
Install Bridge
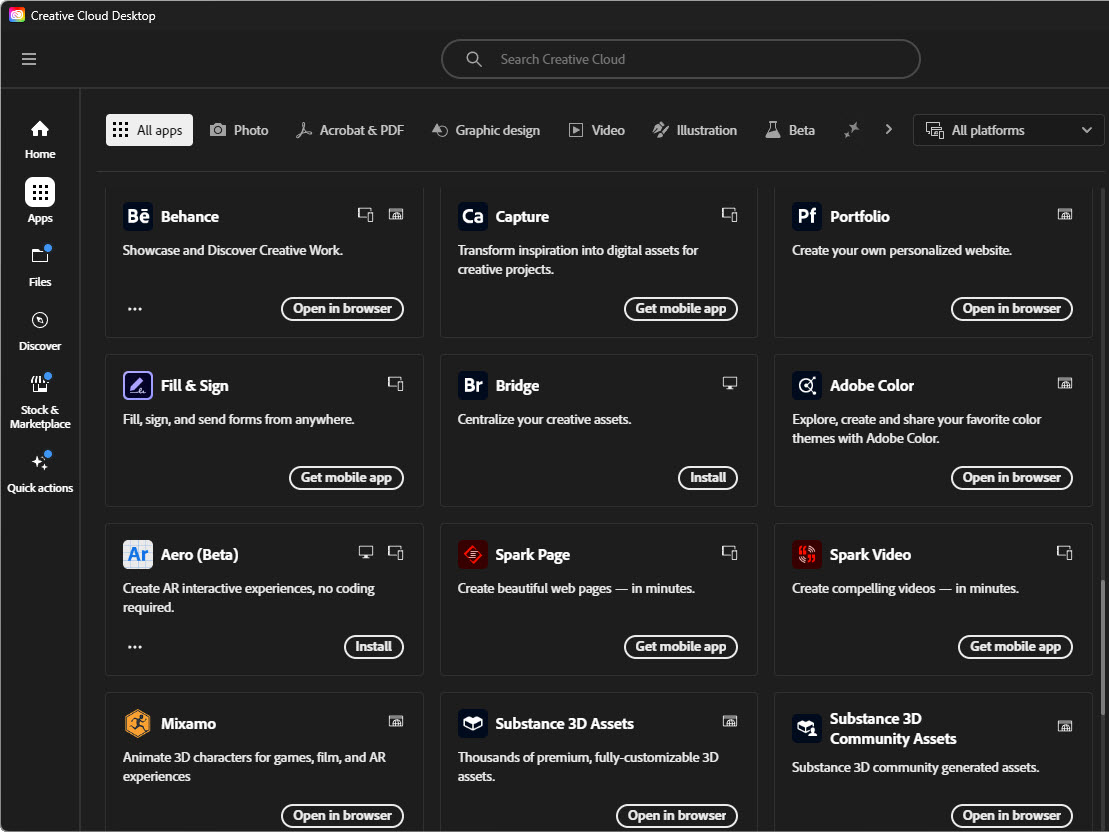[x=708, y=478]
